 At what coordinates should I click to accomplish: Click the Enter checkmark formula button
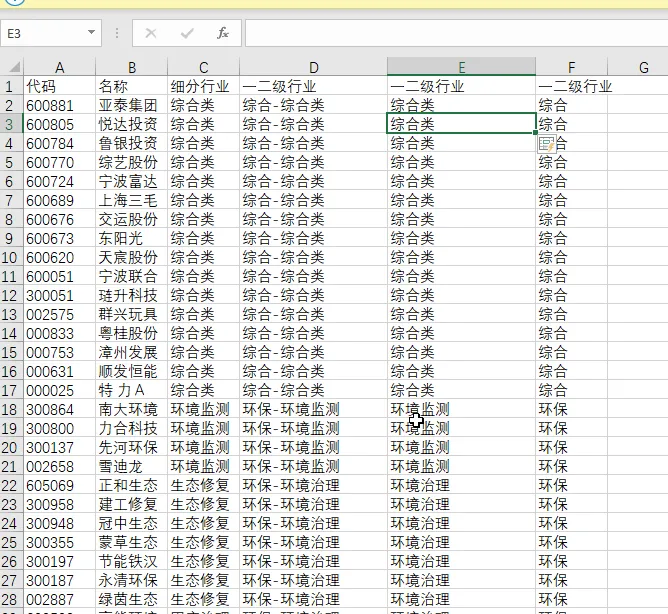coord(187,33)
